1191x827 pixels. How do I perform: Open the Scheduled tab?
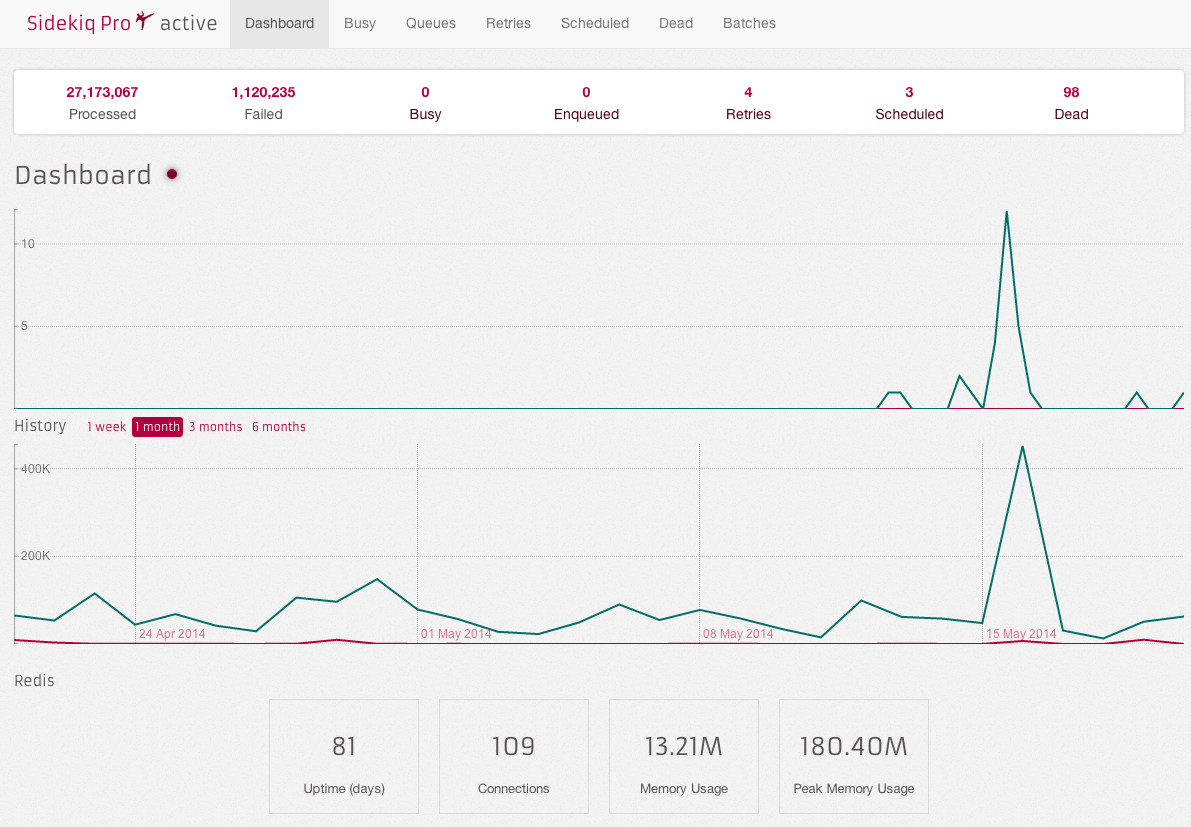[x=595, y=23]
